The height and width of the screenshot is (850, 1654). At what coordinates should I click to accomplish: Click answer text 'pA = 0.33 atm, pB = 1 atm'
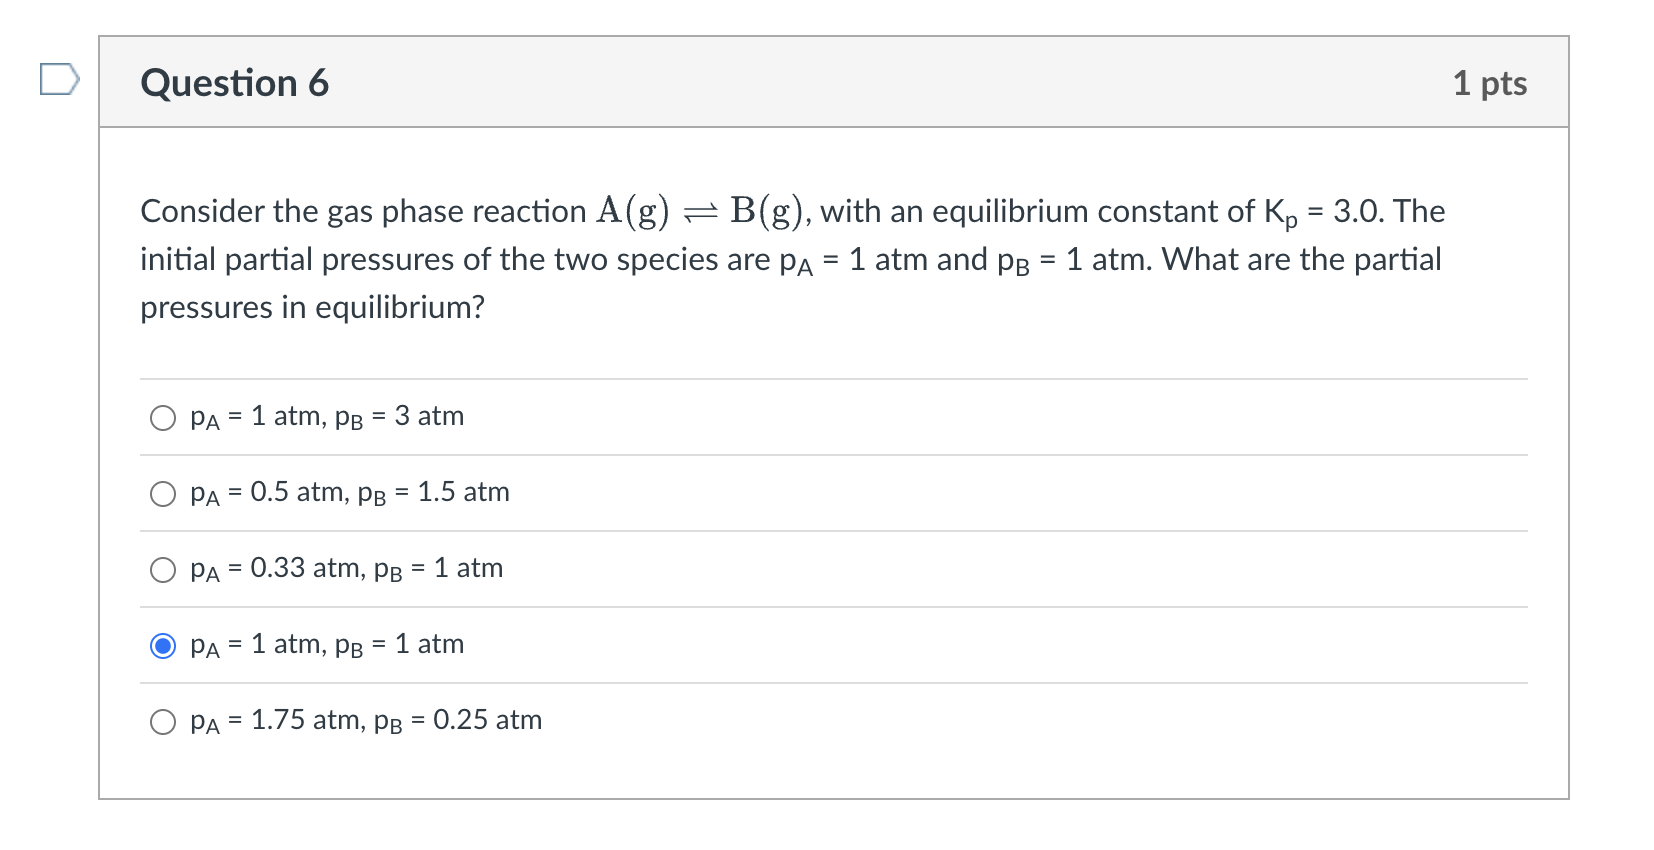click(x=346, y=569)
